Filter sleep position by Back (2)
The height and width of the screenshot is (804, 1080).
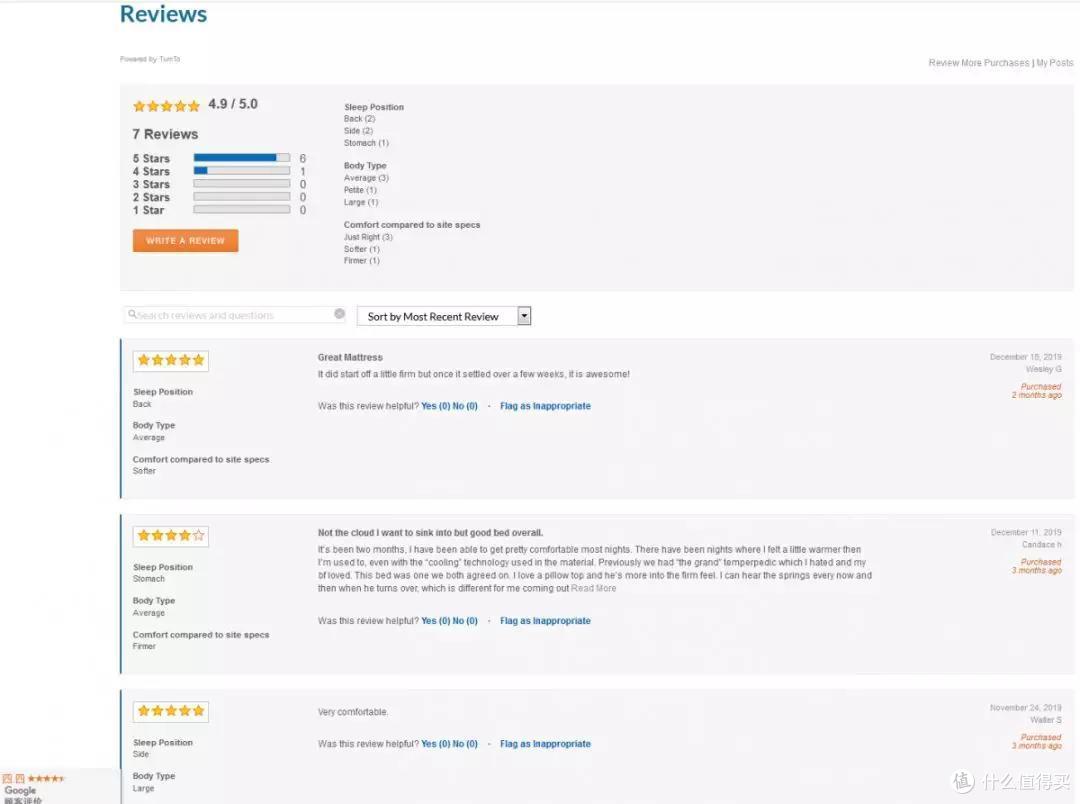tap(360, 119)
